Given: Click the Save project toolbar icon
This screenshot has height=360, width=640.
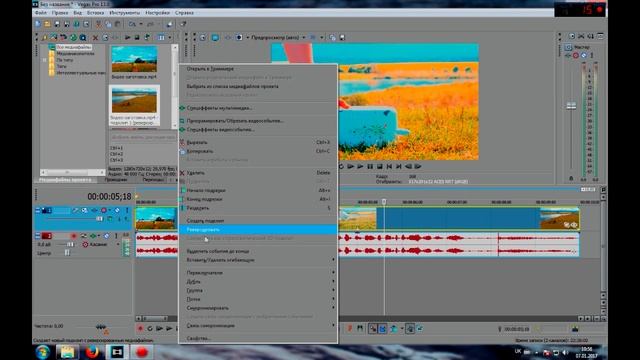Looking at the screenshot, I should click(57, 24).
